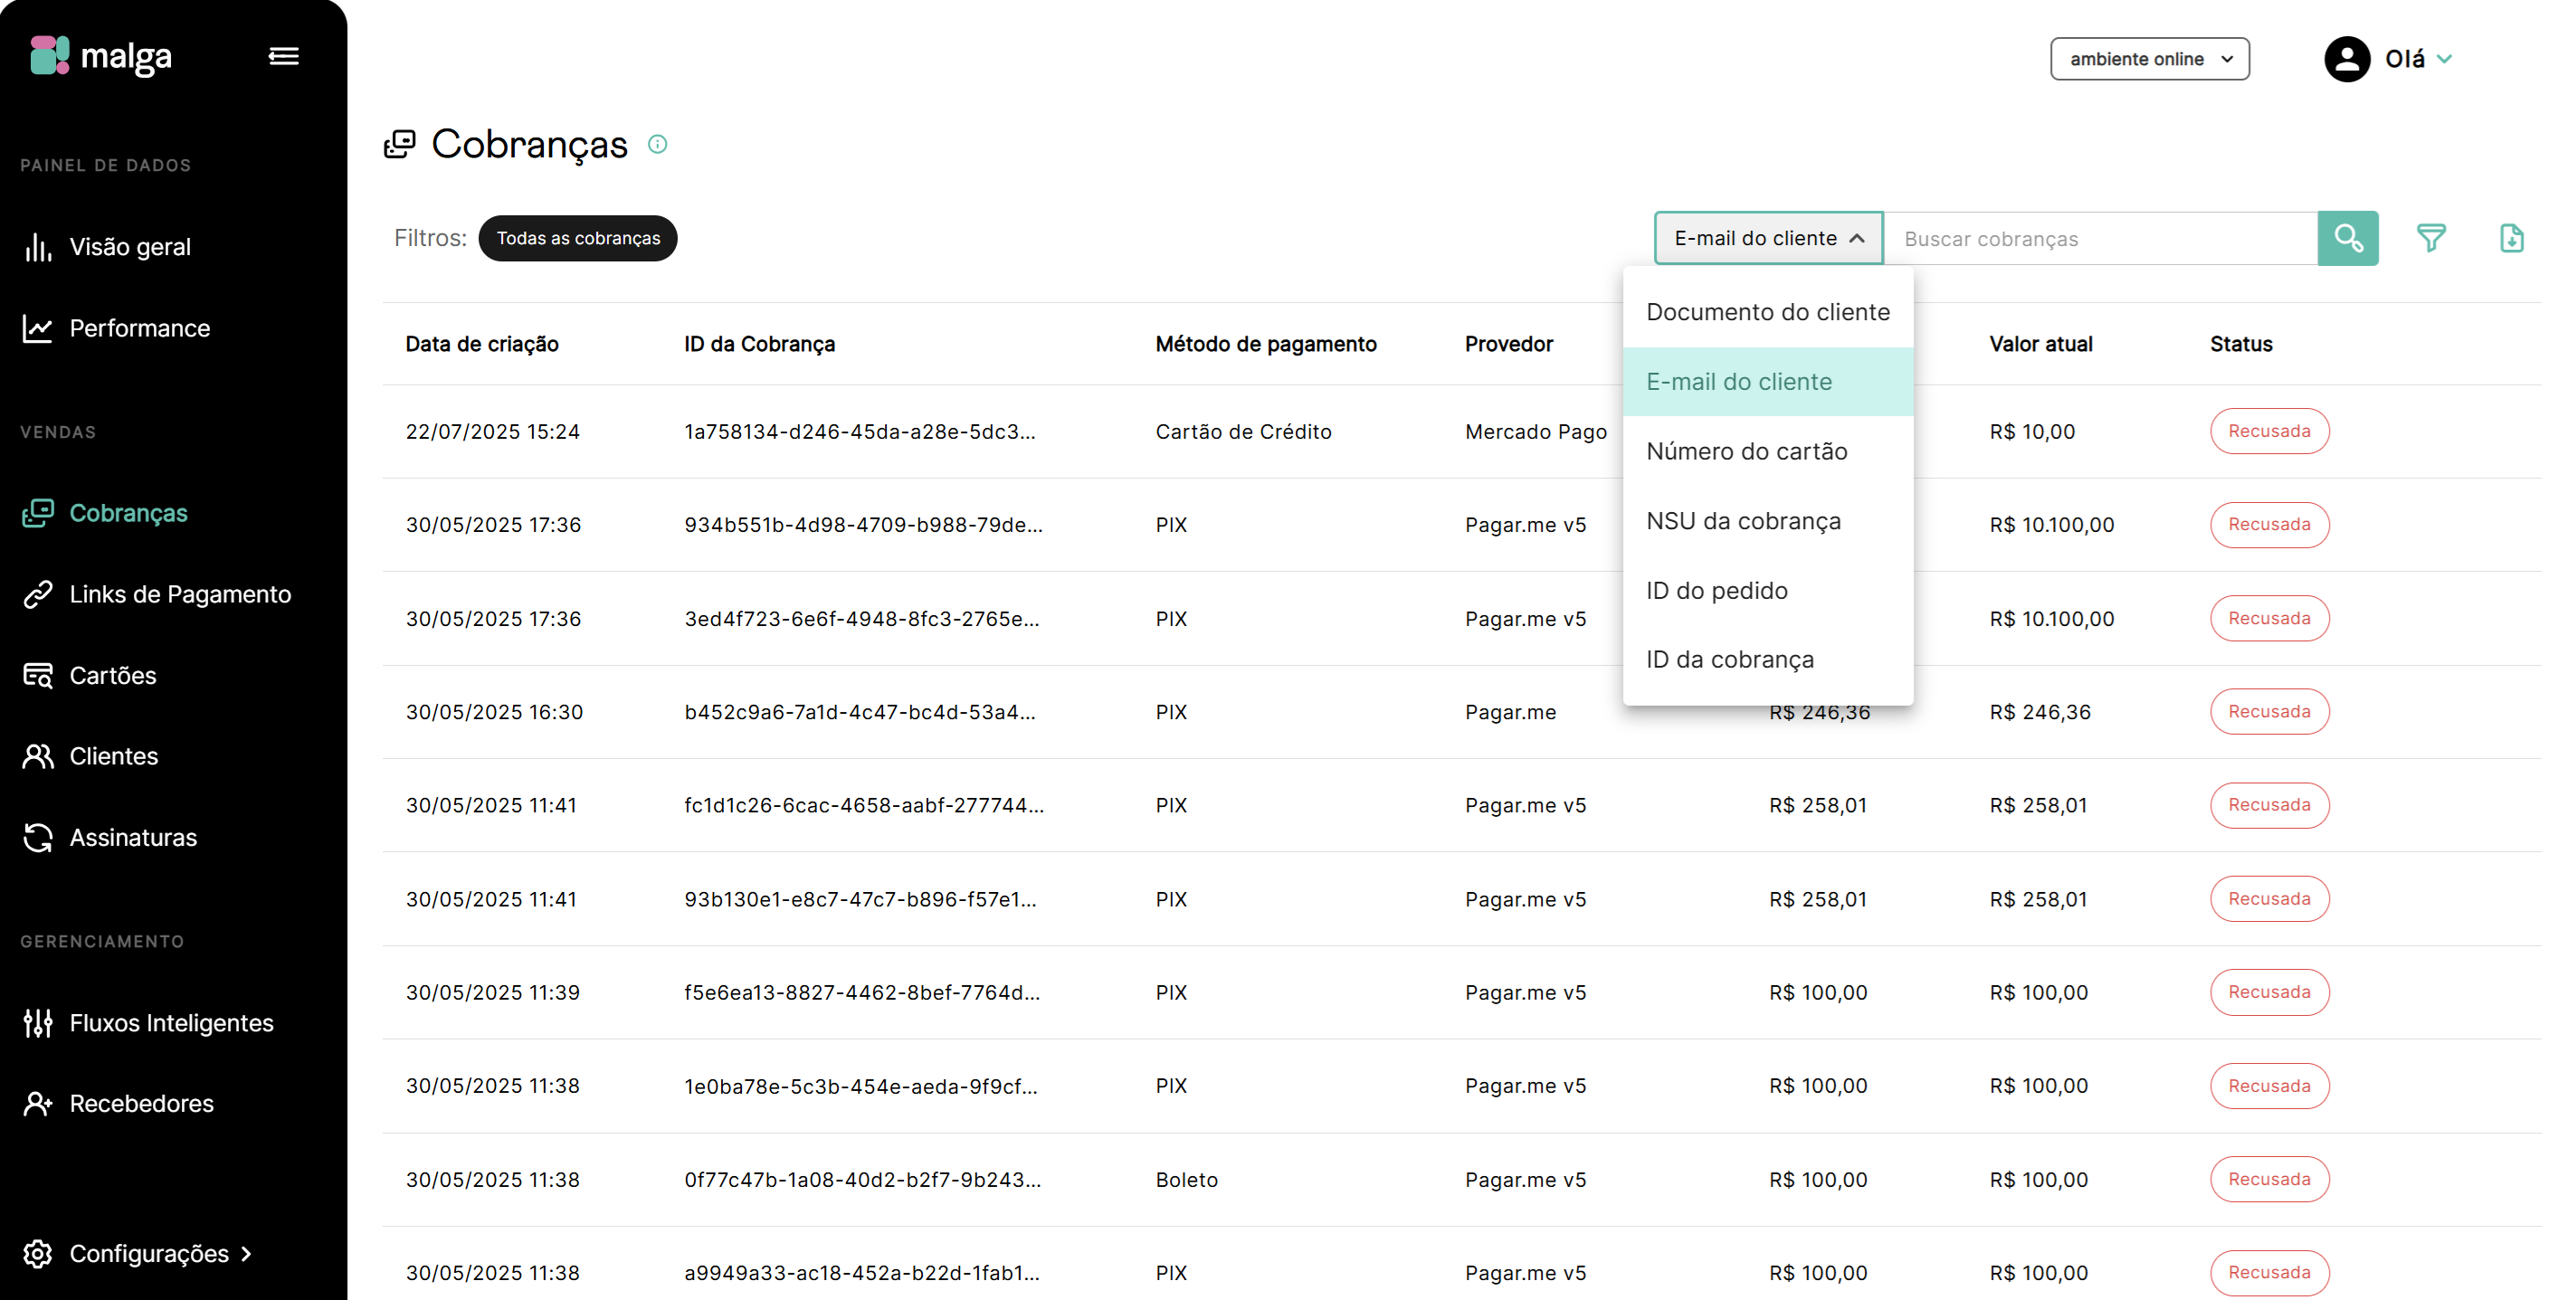Collapse the sidebar with hamburger icon
2576x1300 pixels.
click(x=284, y=56)
